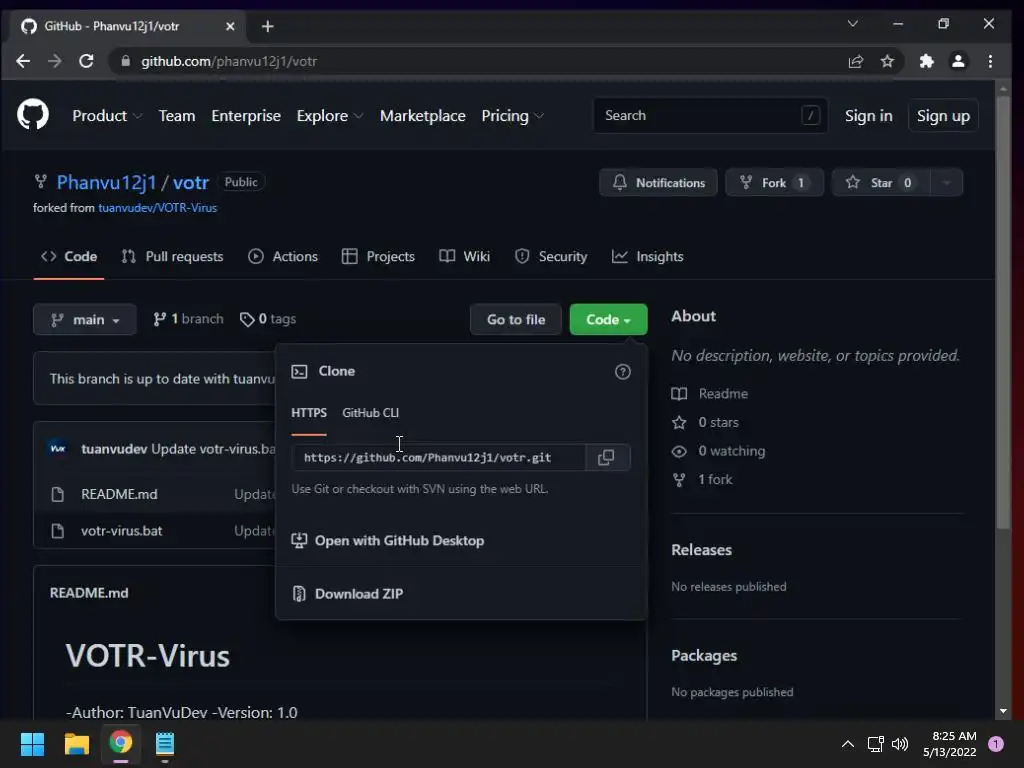Image resolution: width=1024 pixels, height=768 pixels.
Task: Open the Phanvu12j1 owner link
Action: point(106,182)
